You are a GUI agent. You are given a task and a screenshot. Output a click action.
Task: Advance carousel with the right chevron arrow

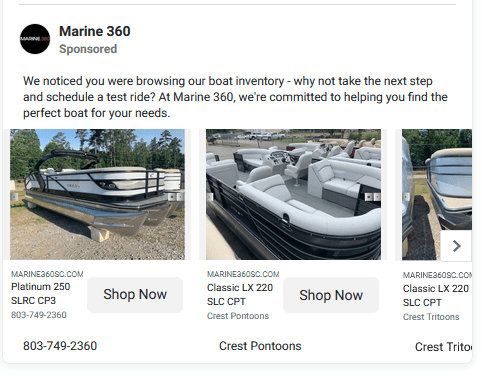(x=456, y=246)
